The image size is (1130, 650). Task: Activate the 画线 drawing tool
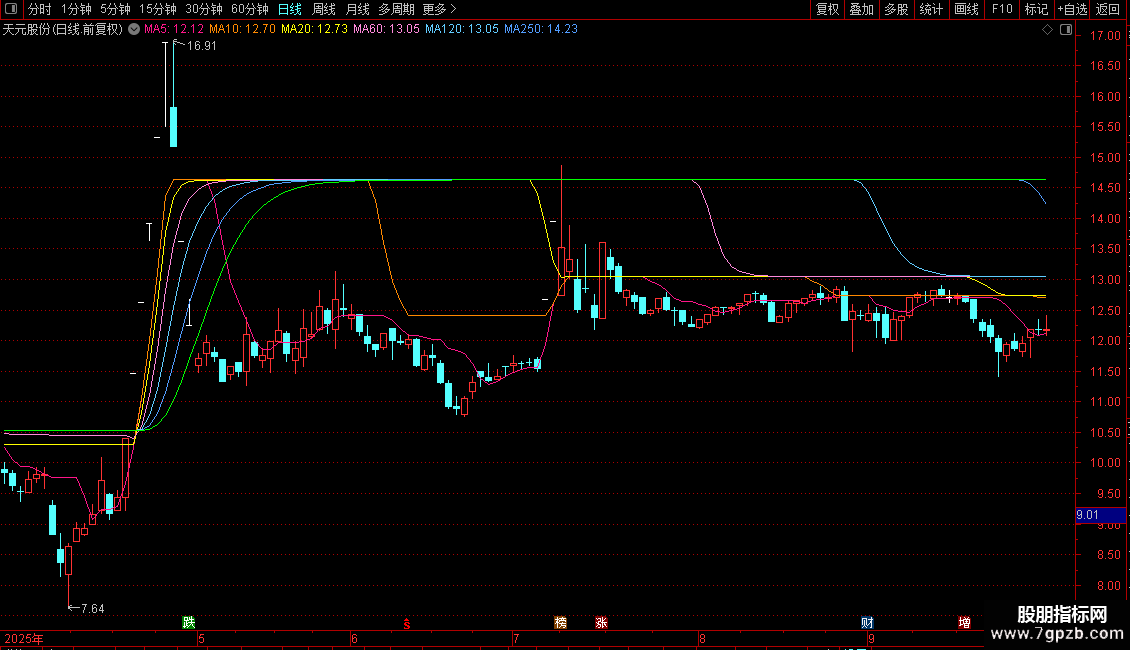[x=966, y=9]
